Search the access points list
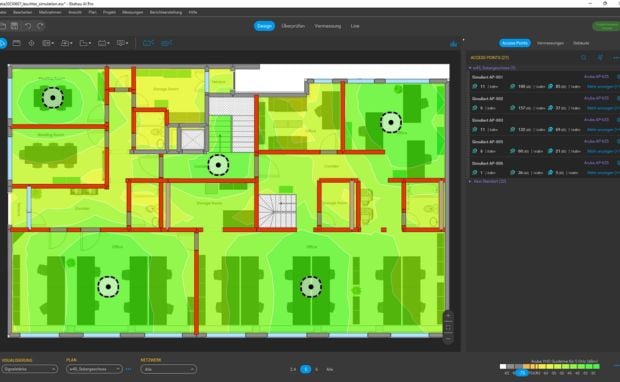 (x=584, y=58)
